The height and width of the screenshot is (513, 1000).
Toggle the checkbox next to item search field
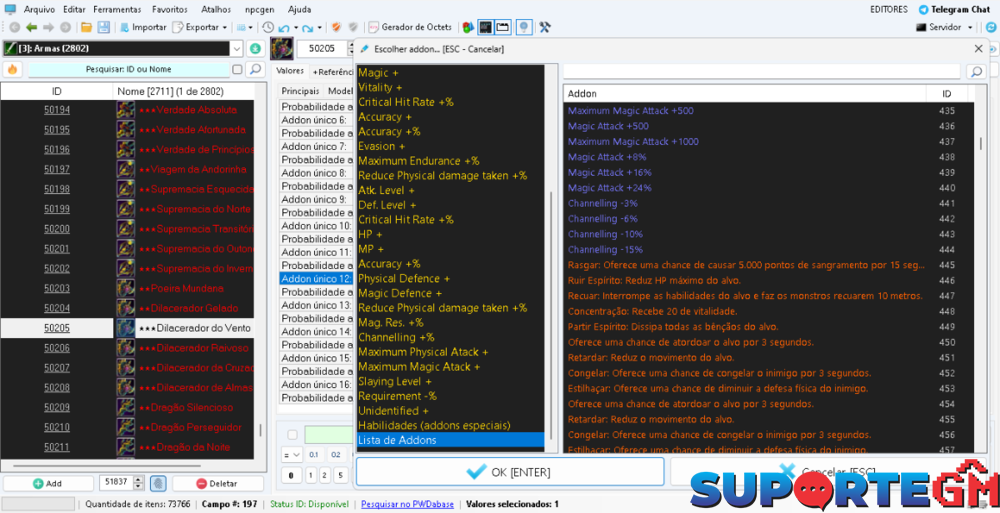[x=237, y=70]
